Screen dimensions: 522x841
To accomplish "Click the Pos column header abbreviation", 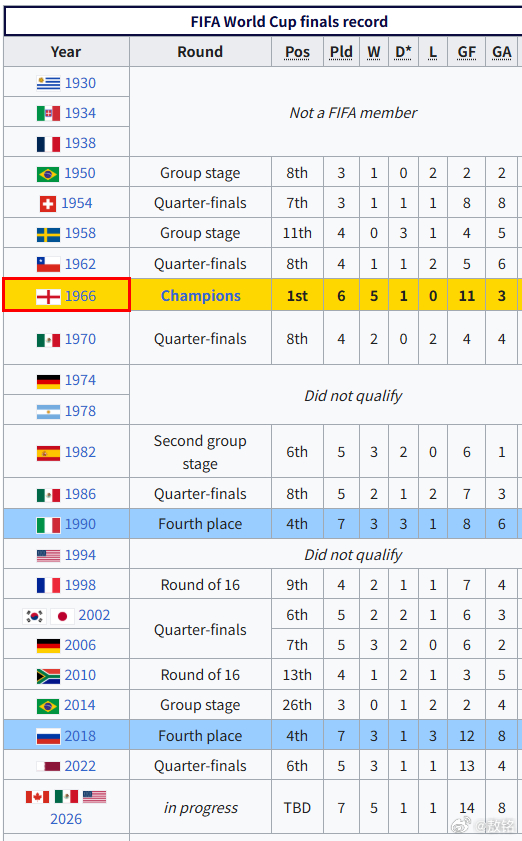I will (297, 52).
